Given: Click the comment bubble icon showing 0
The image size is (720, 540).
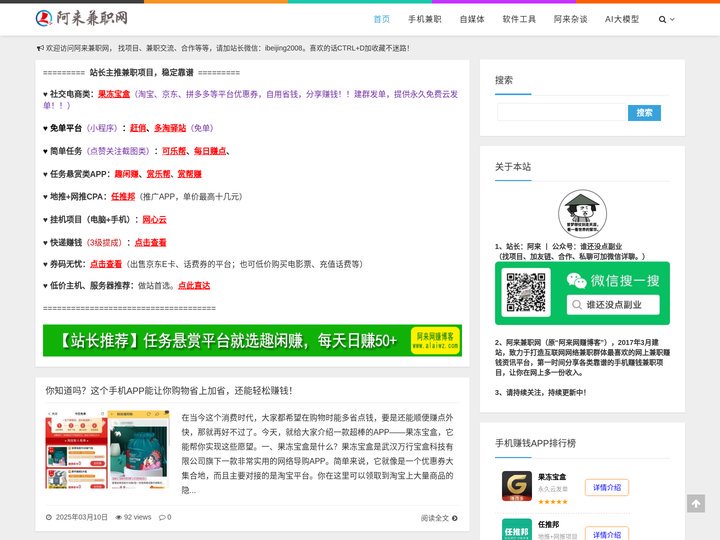Looking at the screenshot, I should (x=162, y=518).
